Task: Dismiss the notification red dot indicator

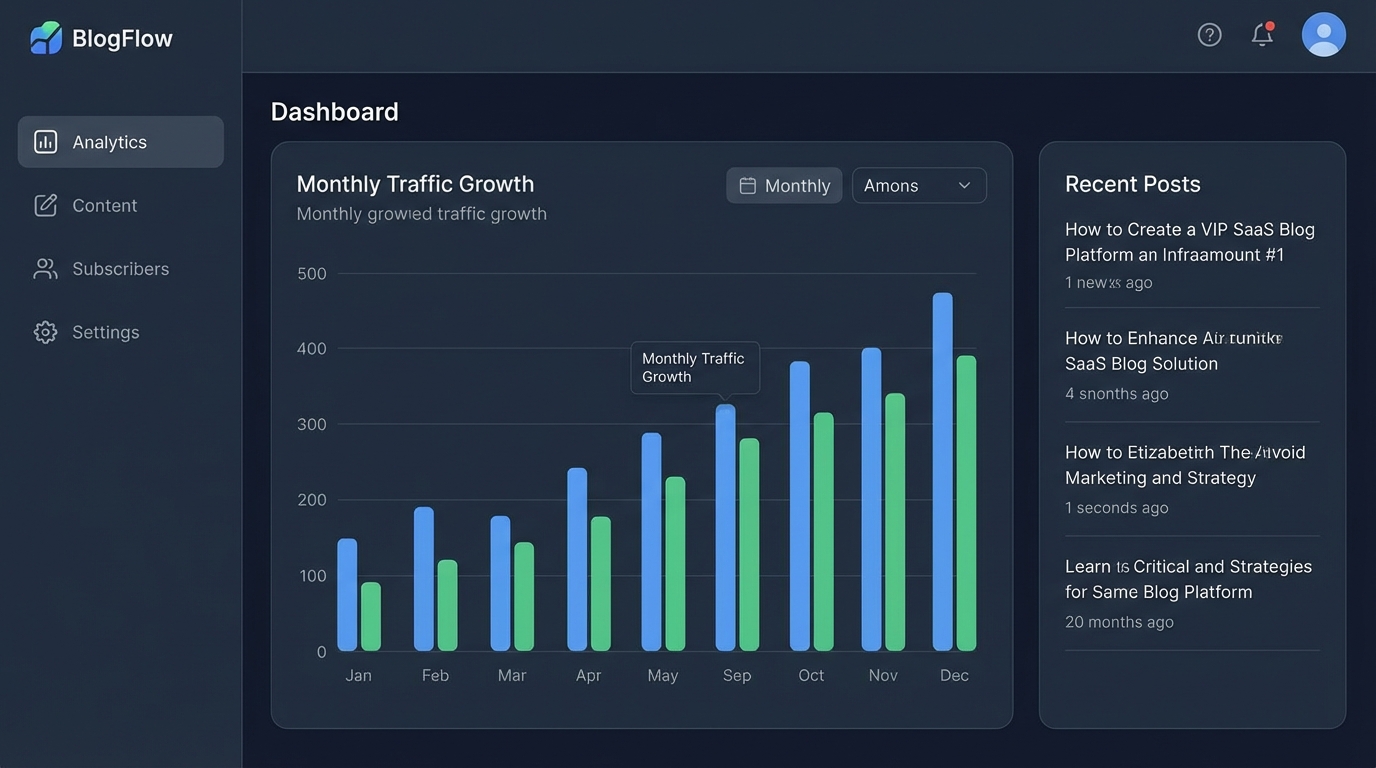Action: tap(1271, 25)
